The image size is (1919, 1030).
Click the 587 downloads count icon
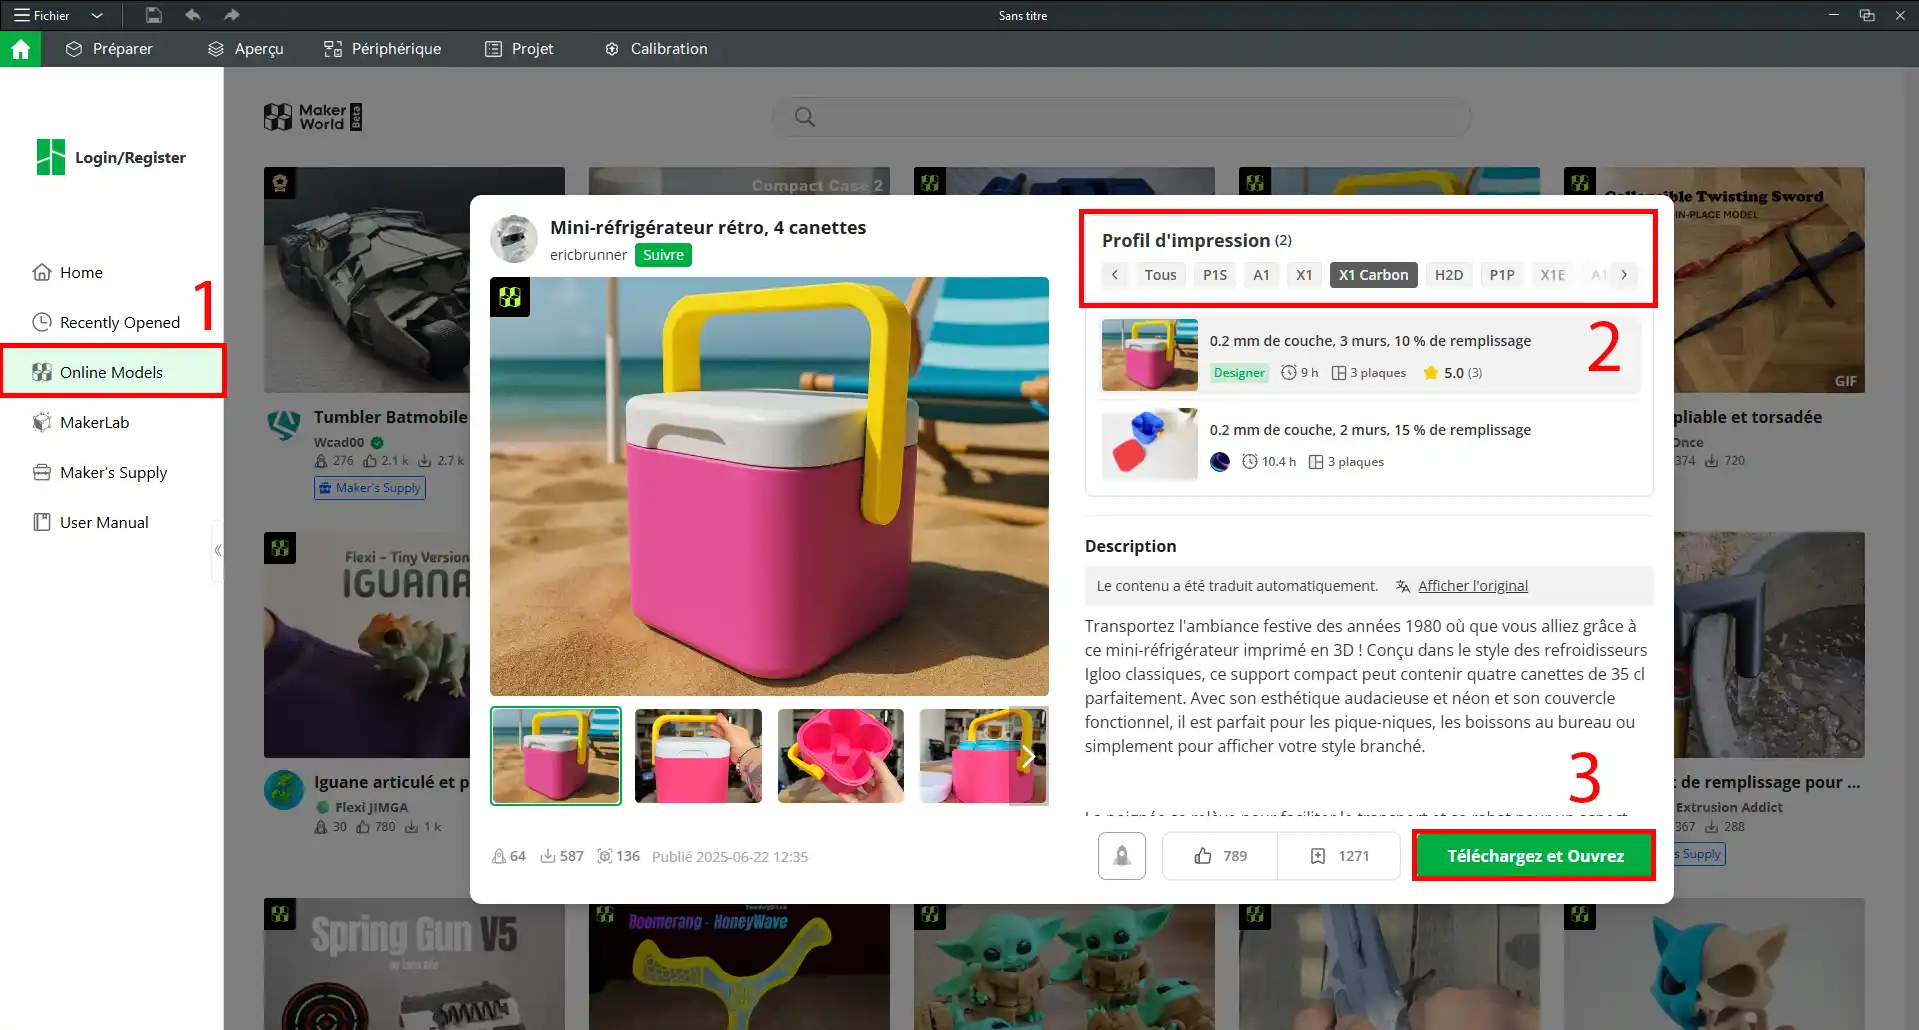point(547,856)
